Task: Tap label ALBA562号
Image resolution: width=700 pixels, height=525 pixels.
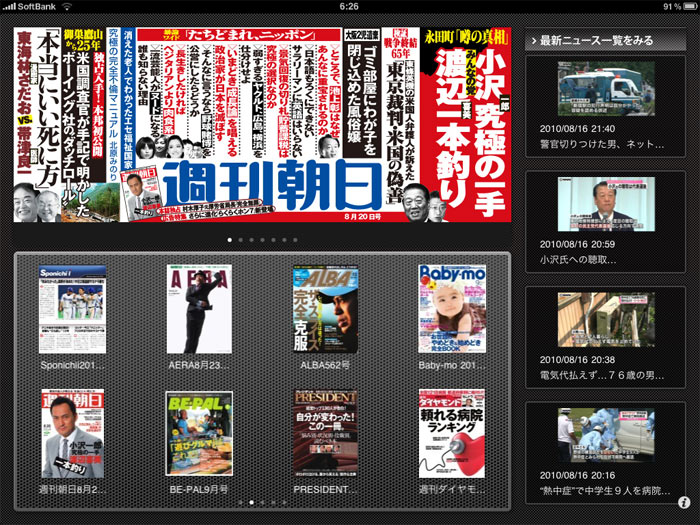Action: [325, 365]
